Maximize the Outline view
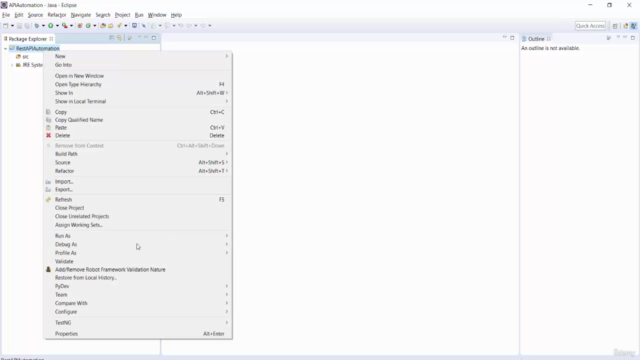The height and width of the screenshot is (360, 640). coord(633,38)
